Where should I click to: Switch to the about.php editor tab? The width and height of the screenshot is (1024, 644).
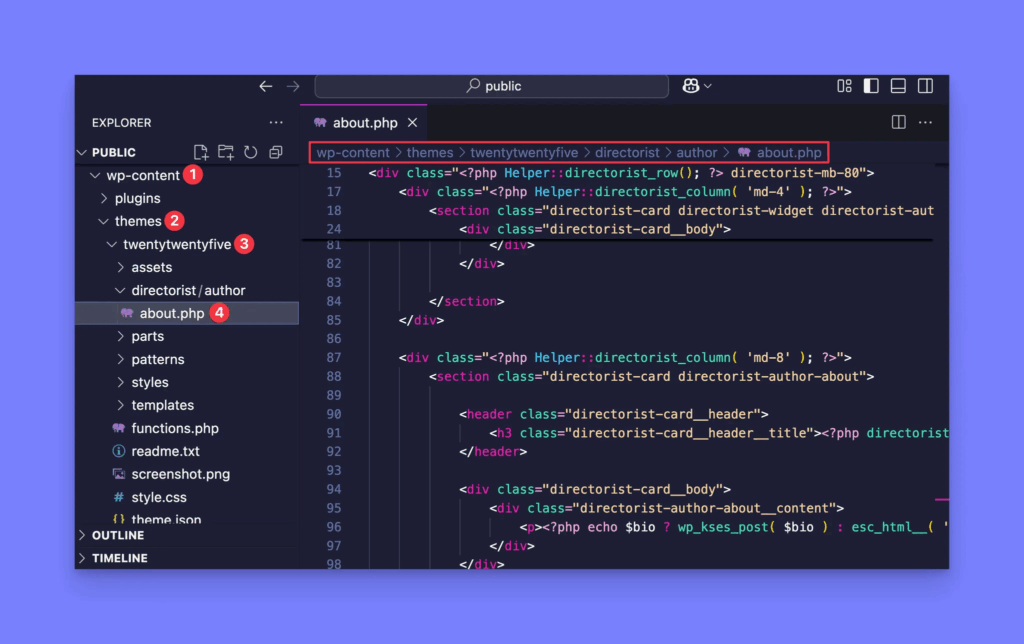click(x=364, y=123)
